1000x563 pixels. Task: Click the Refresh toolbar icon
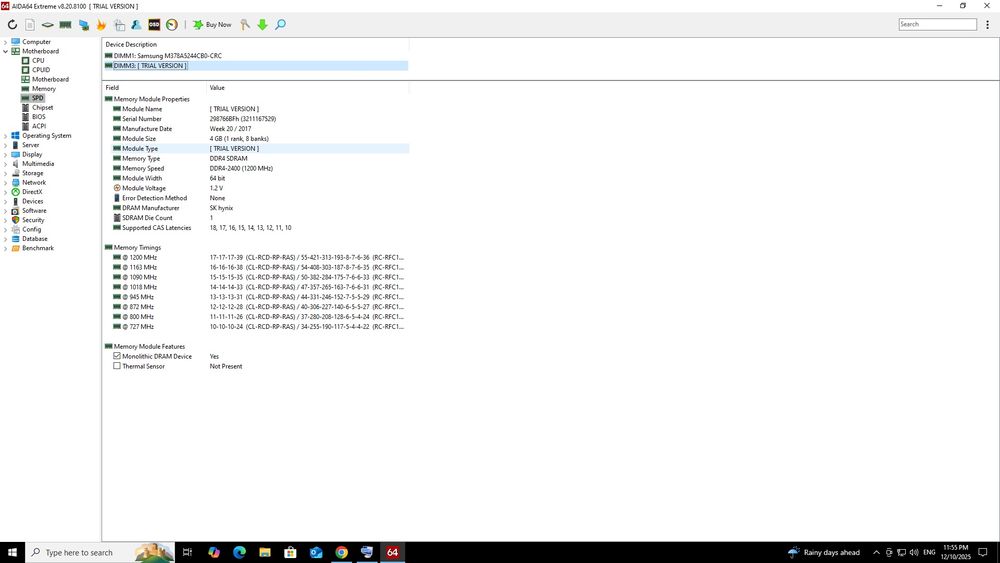tap(12, 25)
